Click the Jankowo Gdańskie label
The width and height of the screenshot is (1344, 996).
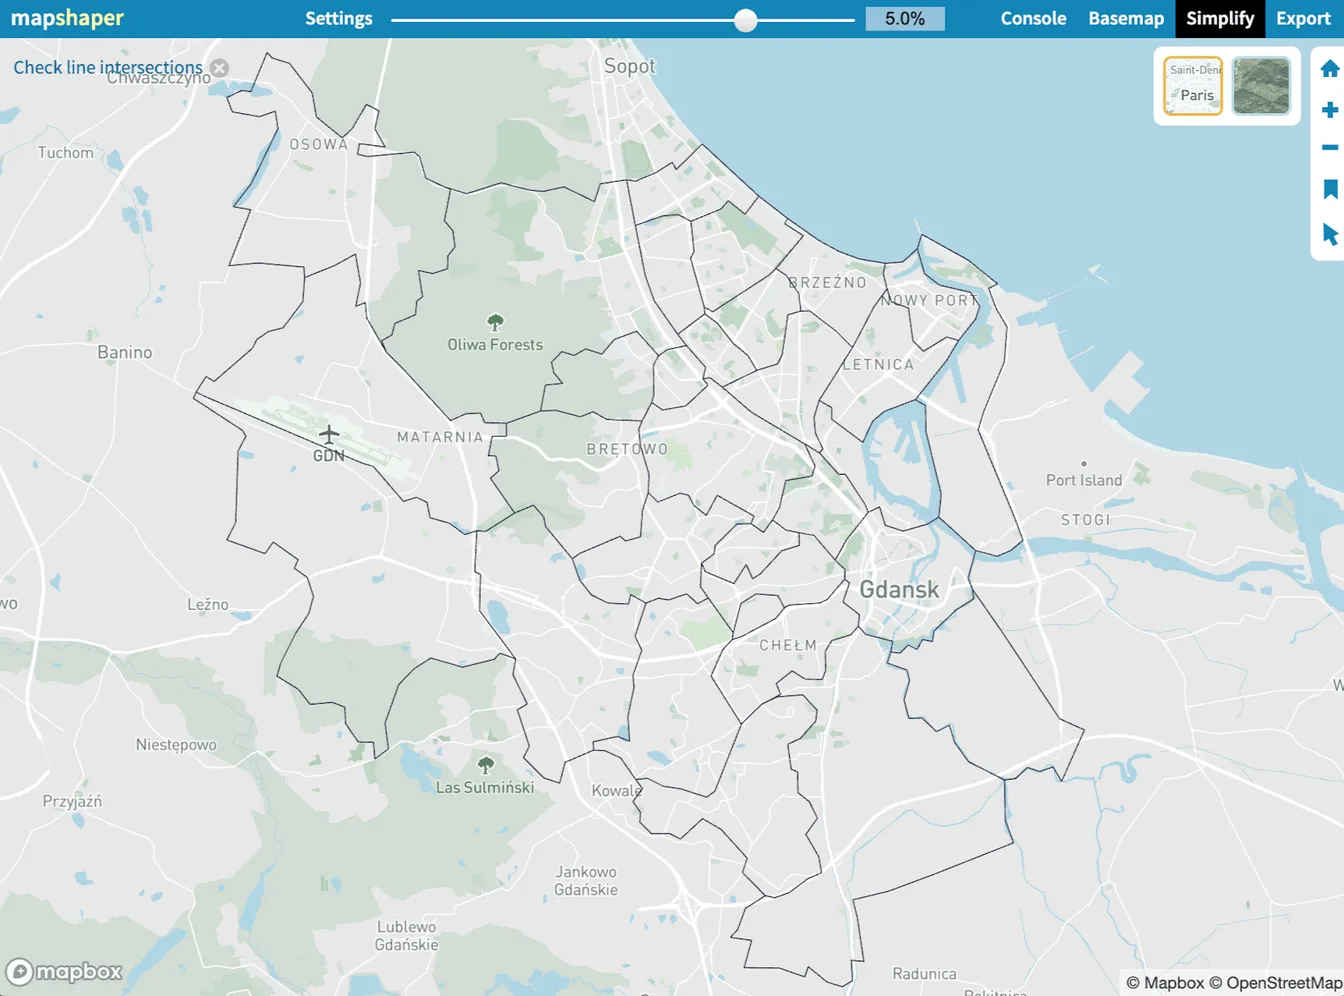586,881
